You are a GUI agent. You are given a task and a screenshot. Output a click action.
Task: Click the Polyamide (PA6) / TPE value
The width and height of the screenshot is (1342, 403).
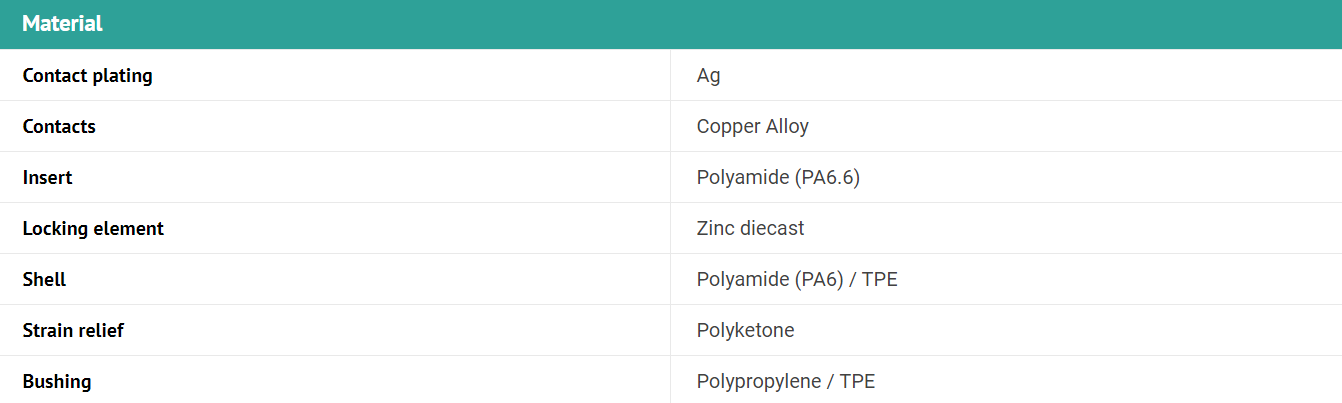click(x=797, y=279)
